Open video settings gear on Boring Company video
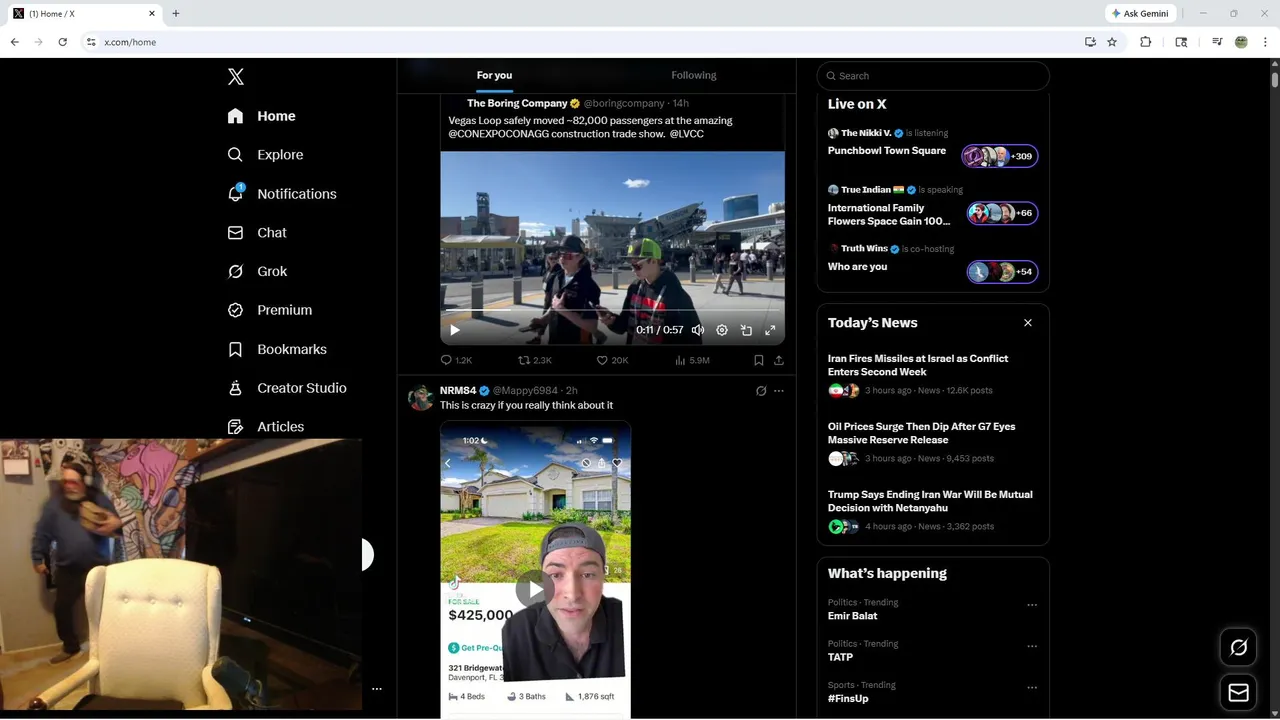 [x=722, y=330]
